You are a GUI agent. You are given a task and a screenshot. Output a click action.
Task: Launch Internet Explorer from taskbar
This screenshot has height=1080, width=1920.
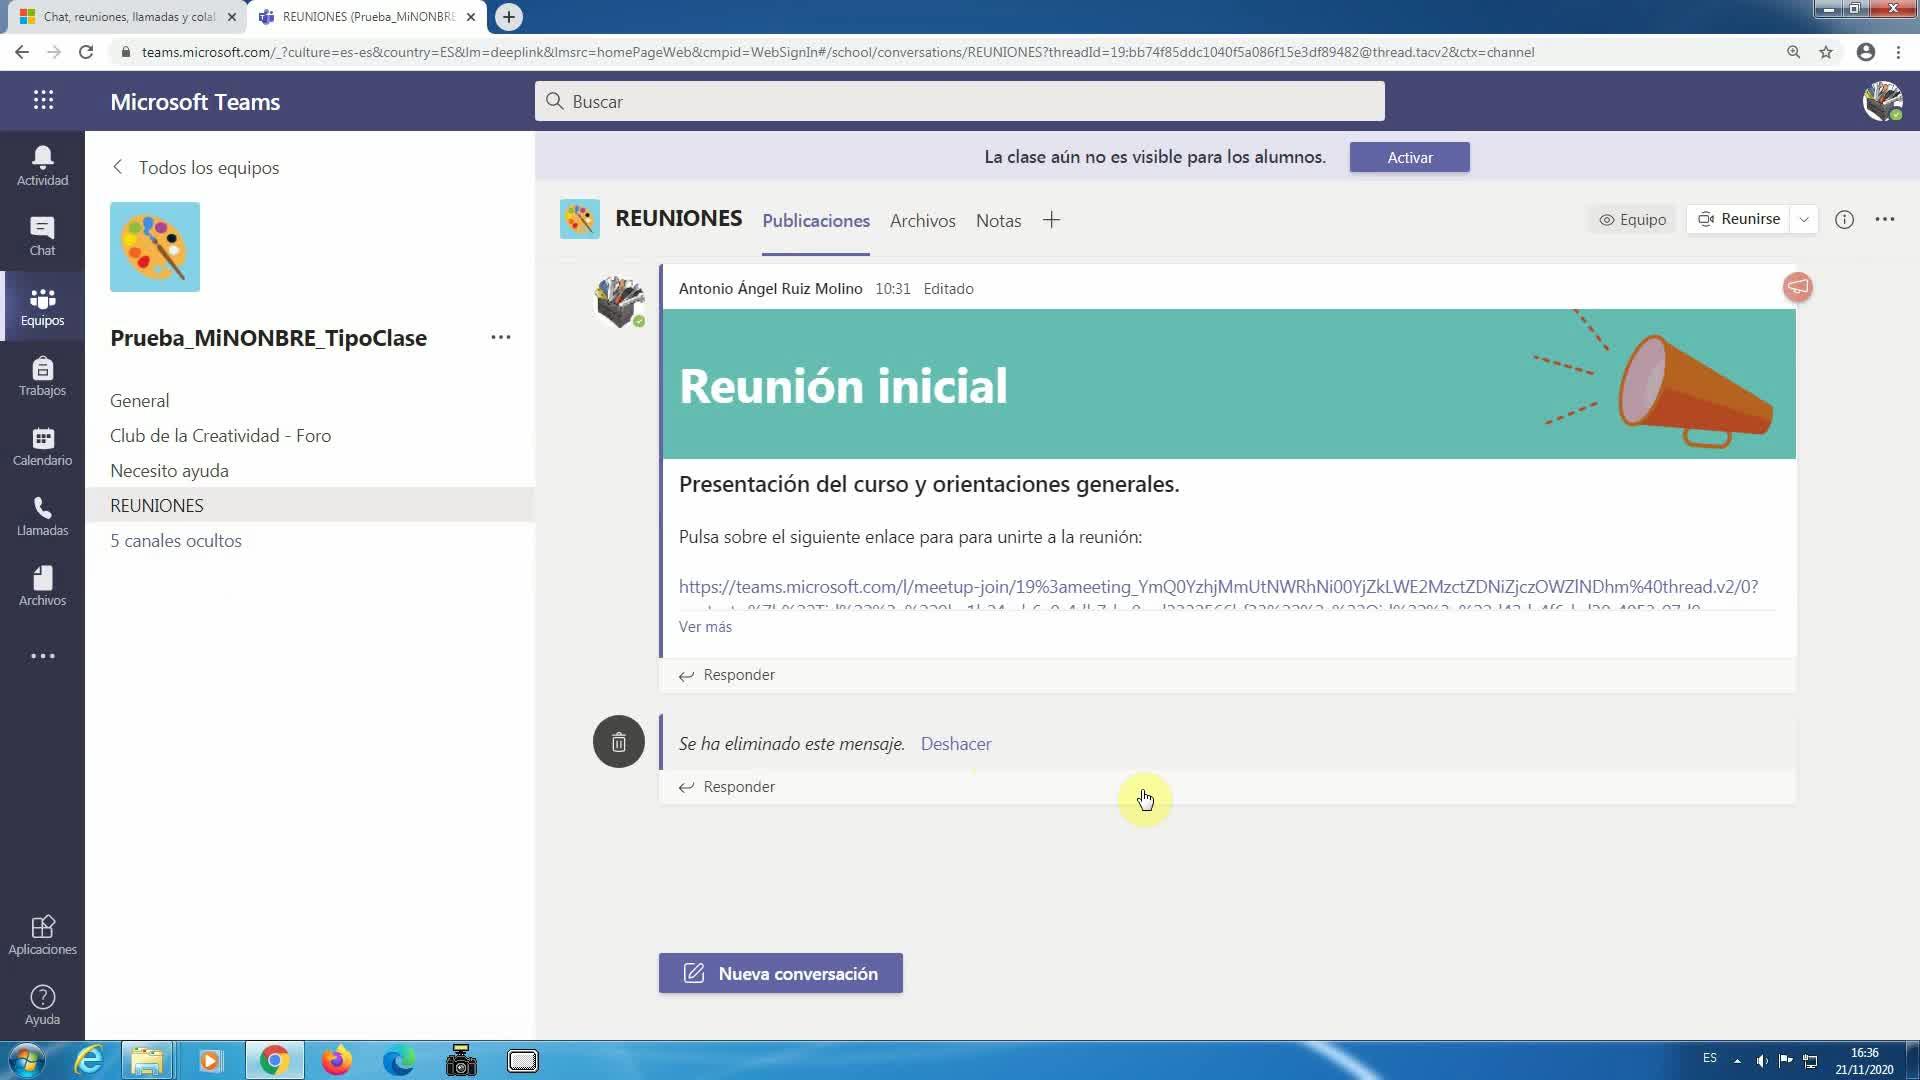pos(88,1060)
